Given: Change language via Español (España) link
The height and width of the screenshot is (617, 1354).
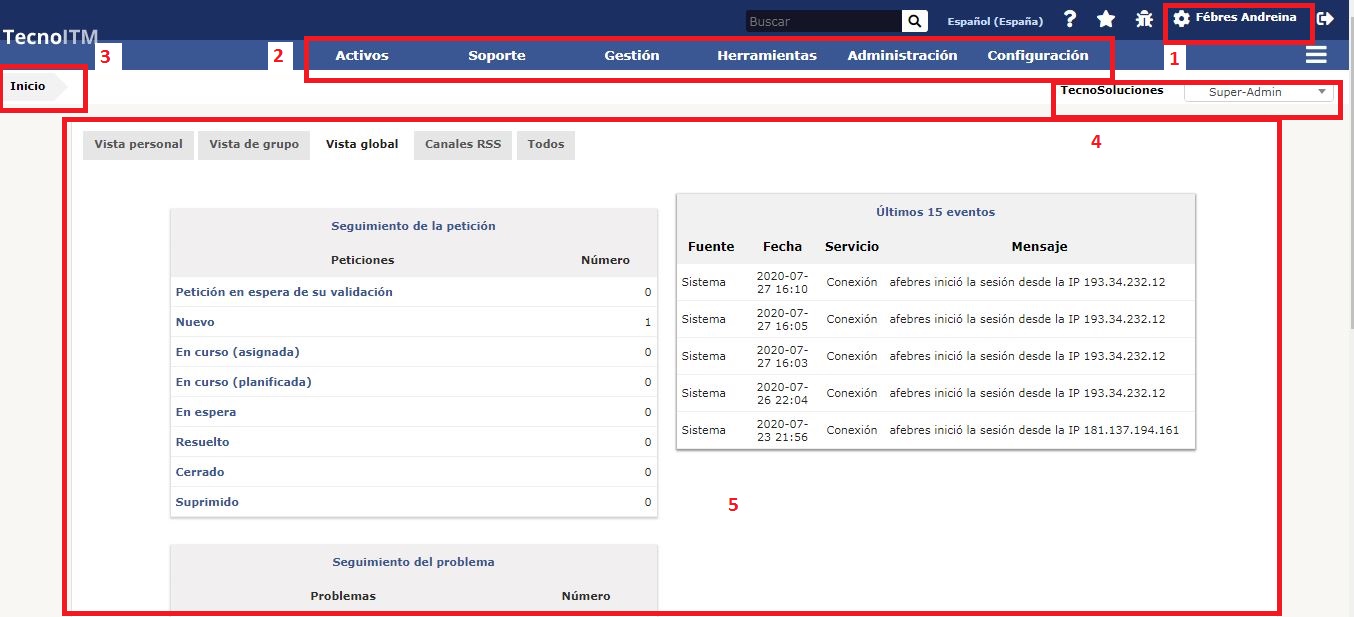Looking at the screenshot, I should tap(994, 21).
